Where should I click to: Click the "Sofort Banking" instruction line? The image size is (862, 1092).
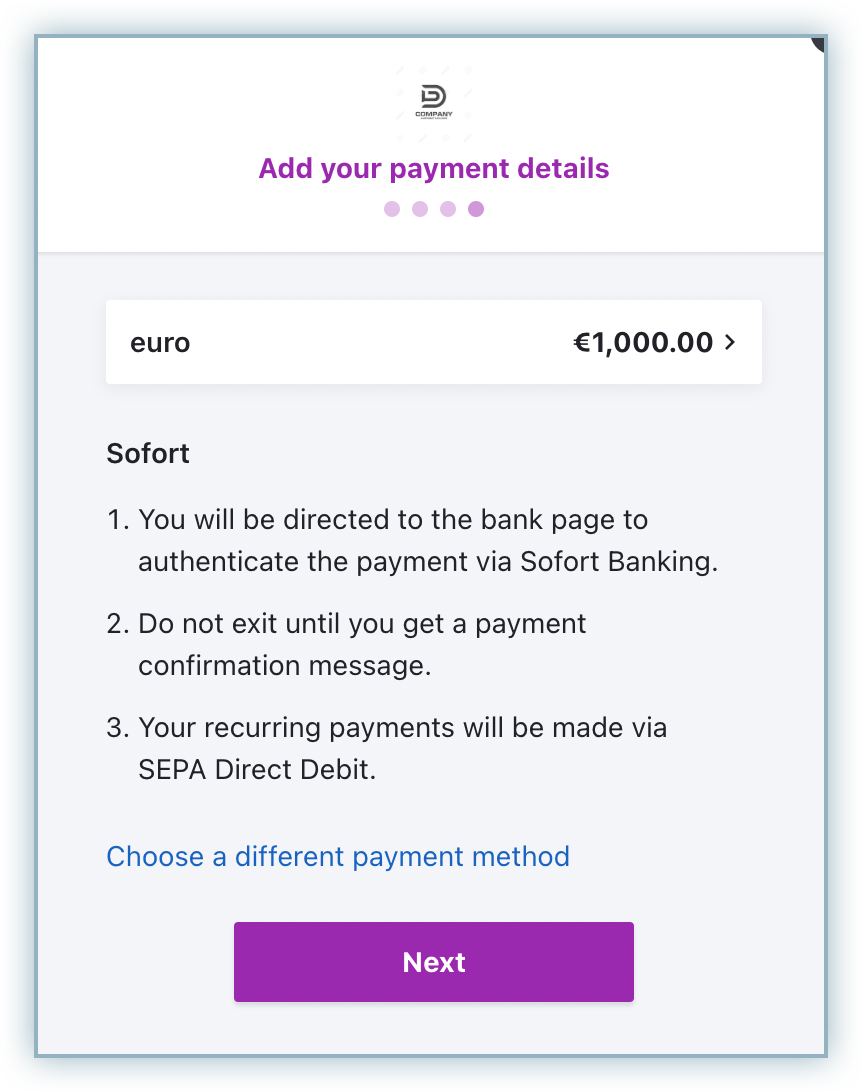(x=428, y=562)
